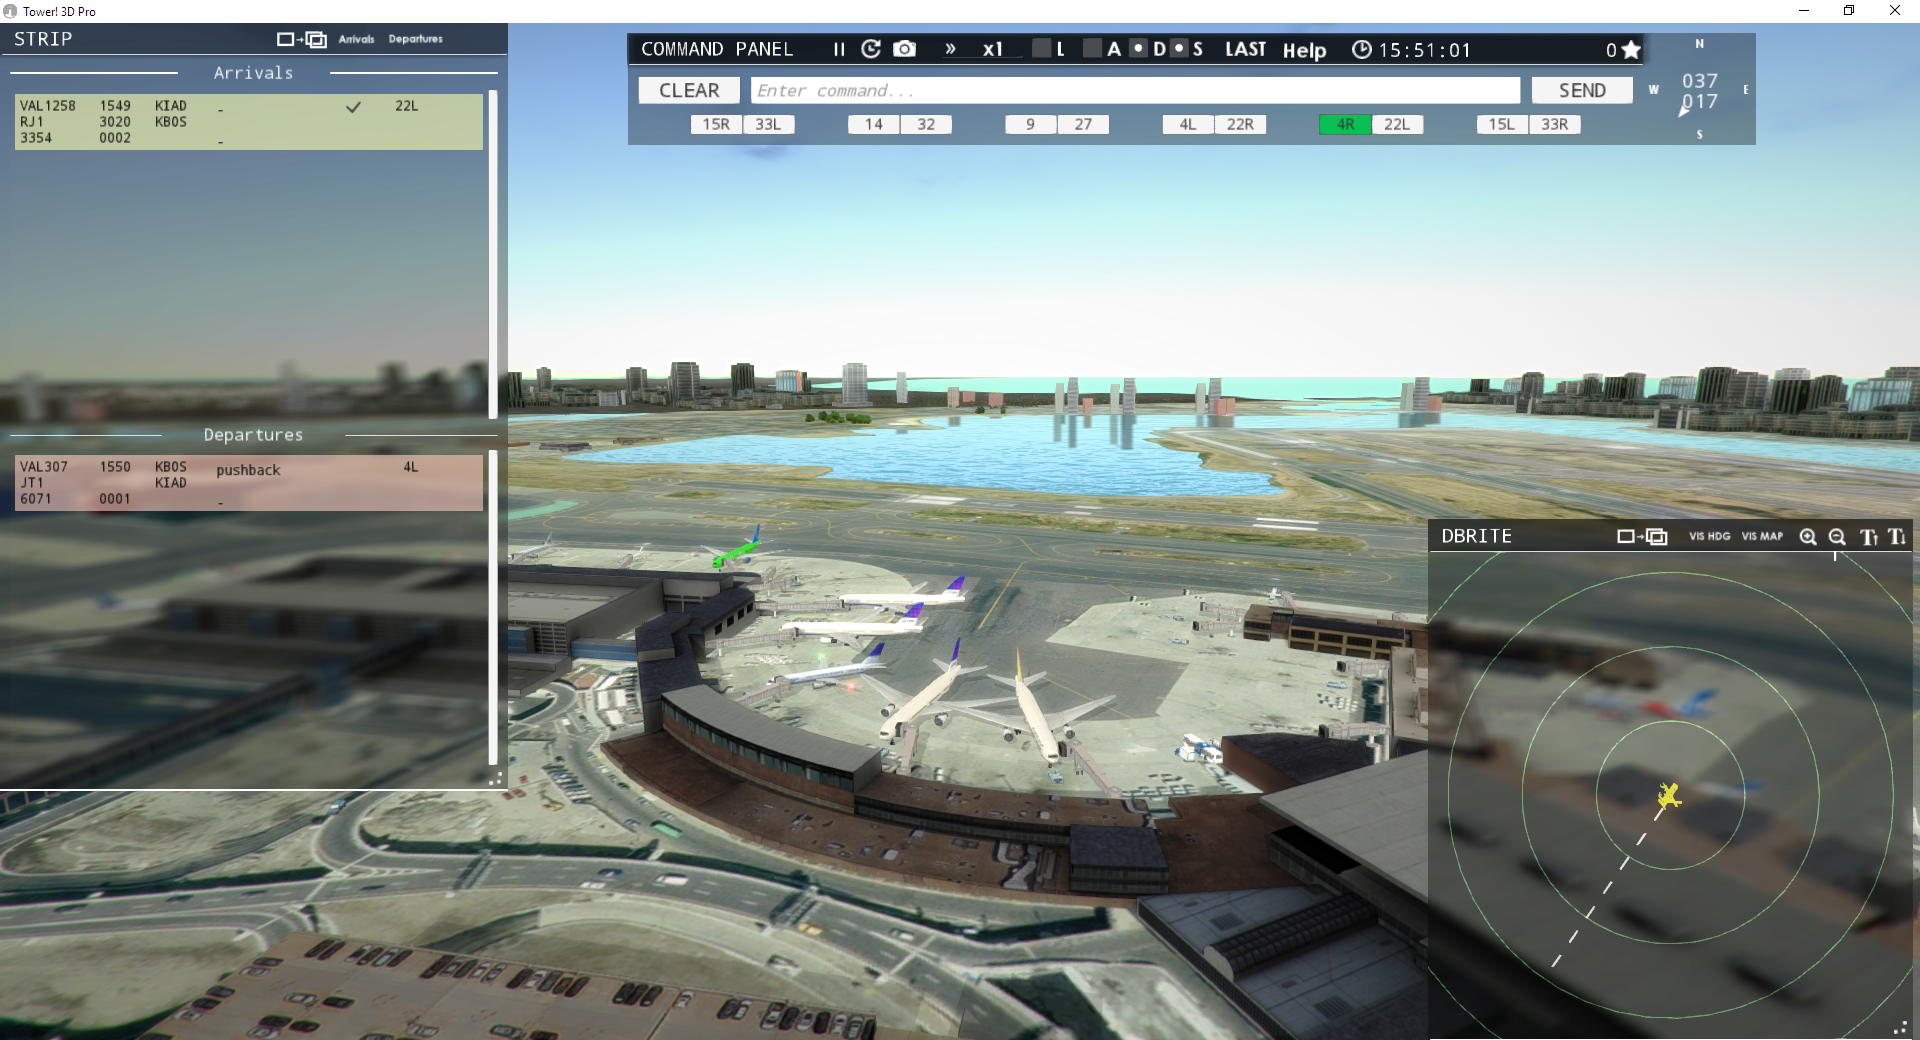This screenshot has width=1920, height=1040.
Task: Pause the simulation in the Command Panel
Action: 837,48
